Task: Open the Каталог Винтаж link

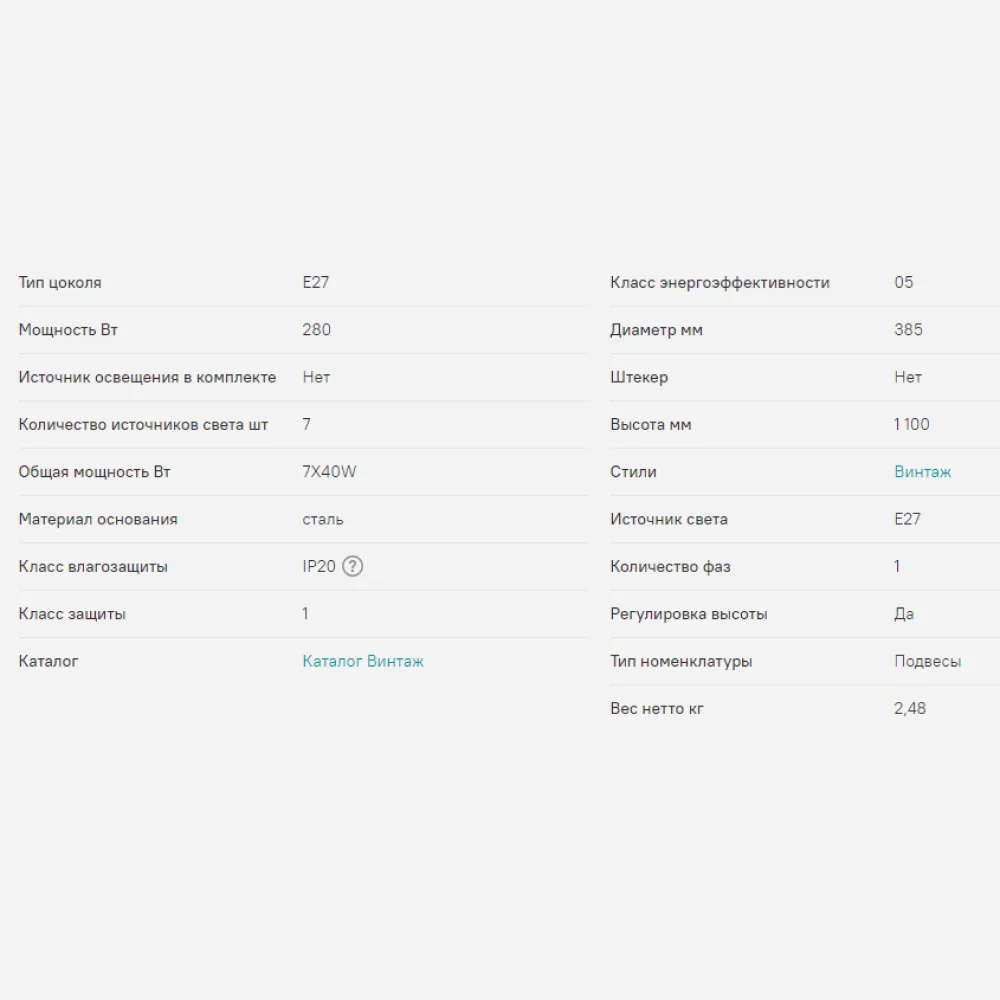Action: coord(363,661)
